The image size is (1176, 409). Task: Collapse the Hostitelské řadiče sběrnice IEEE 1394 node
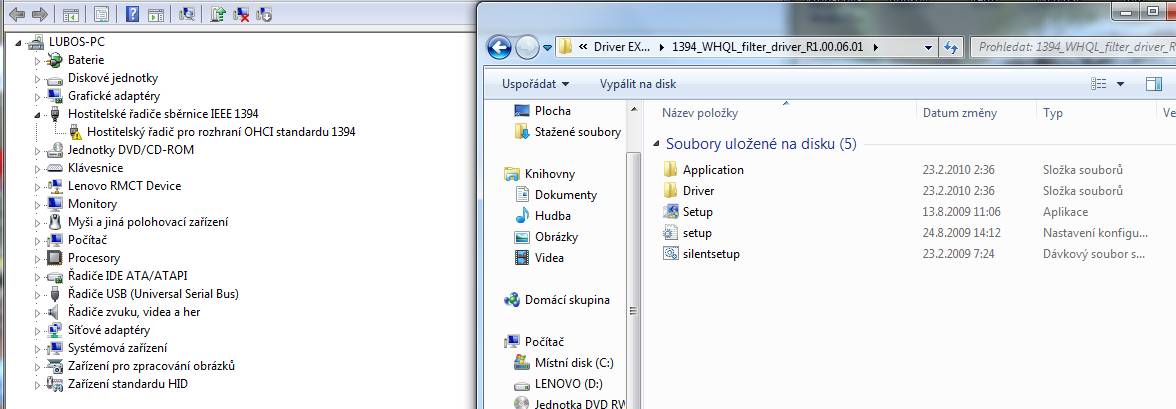point(39,114)
